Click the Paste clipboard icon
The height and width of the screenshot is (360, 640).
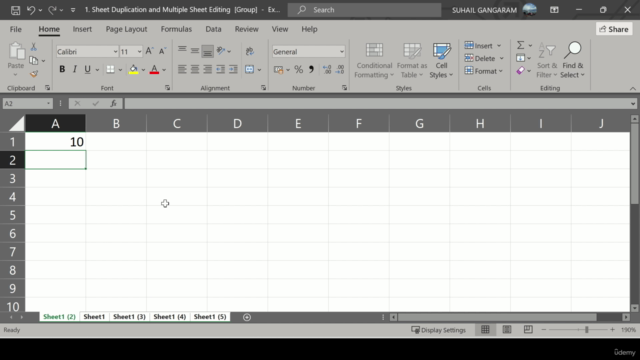click(16, 51)
